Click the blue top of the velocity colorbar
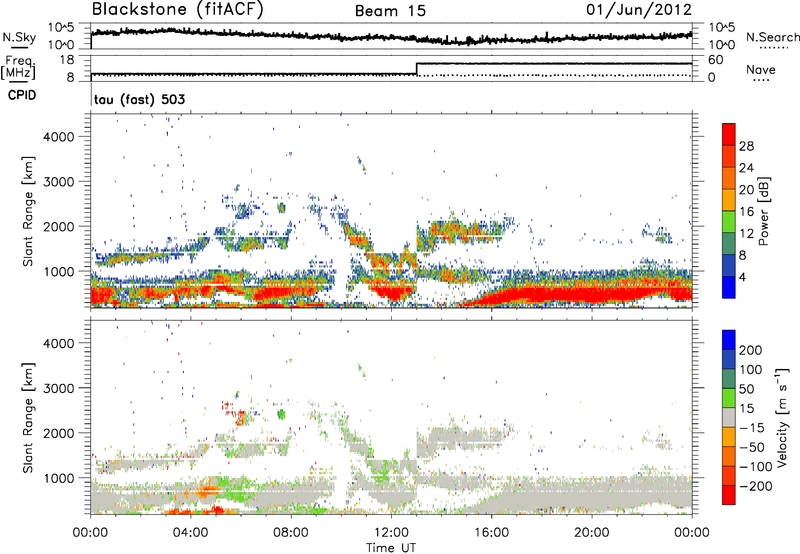The width and height of the screenshot is (800, 554). coord(729,340)
